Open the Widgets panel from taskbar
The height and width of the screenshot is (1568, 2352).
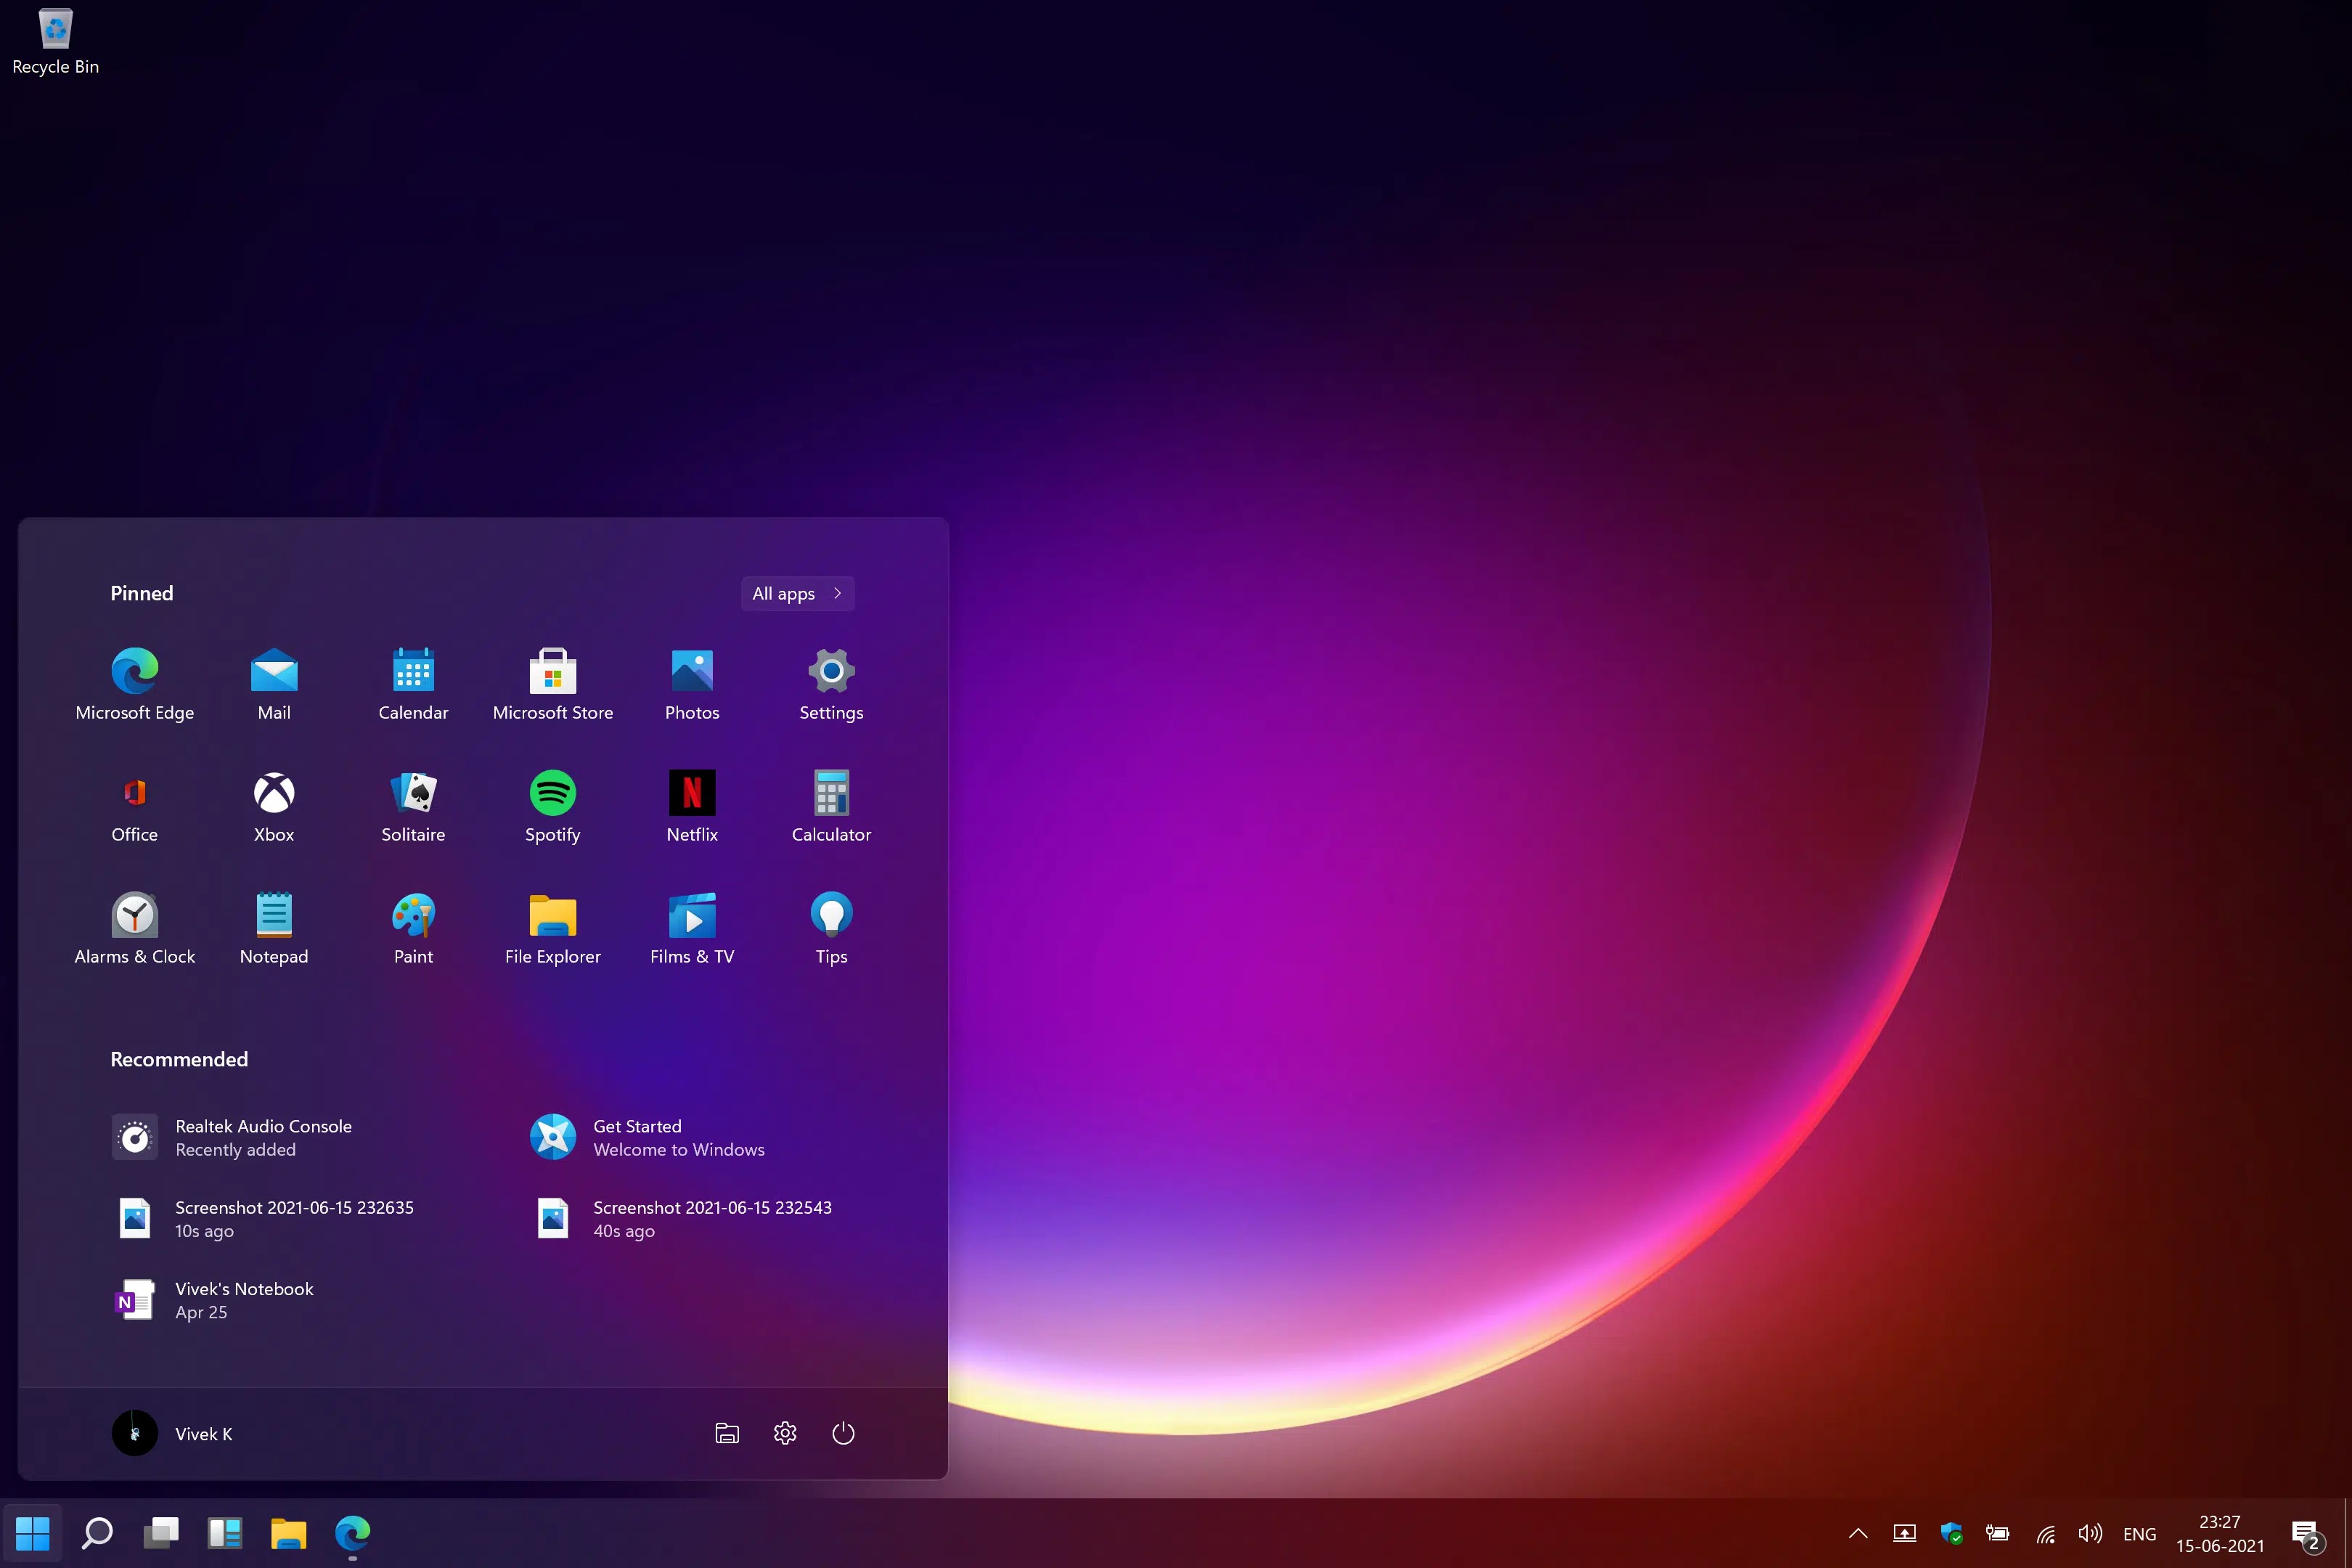pyautogui.click(x=225, y=1532)
